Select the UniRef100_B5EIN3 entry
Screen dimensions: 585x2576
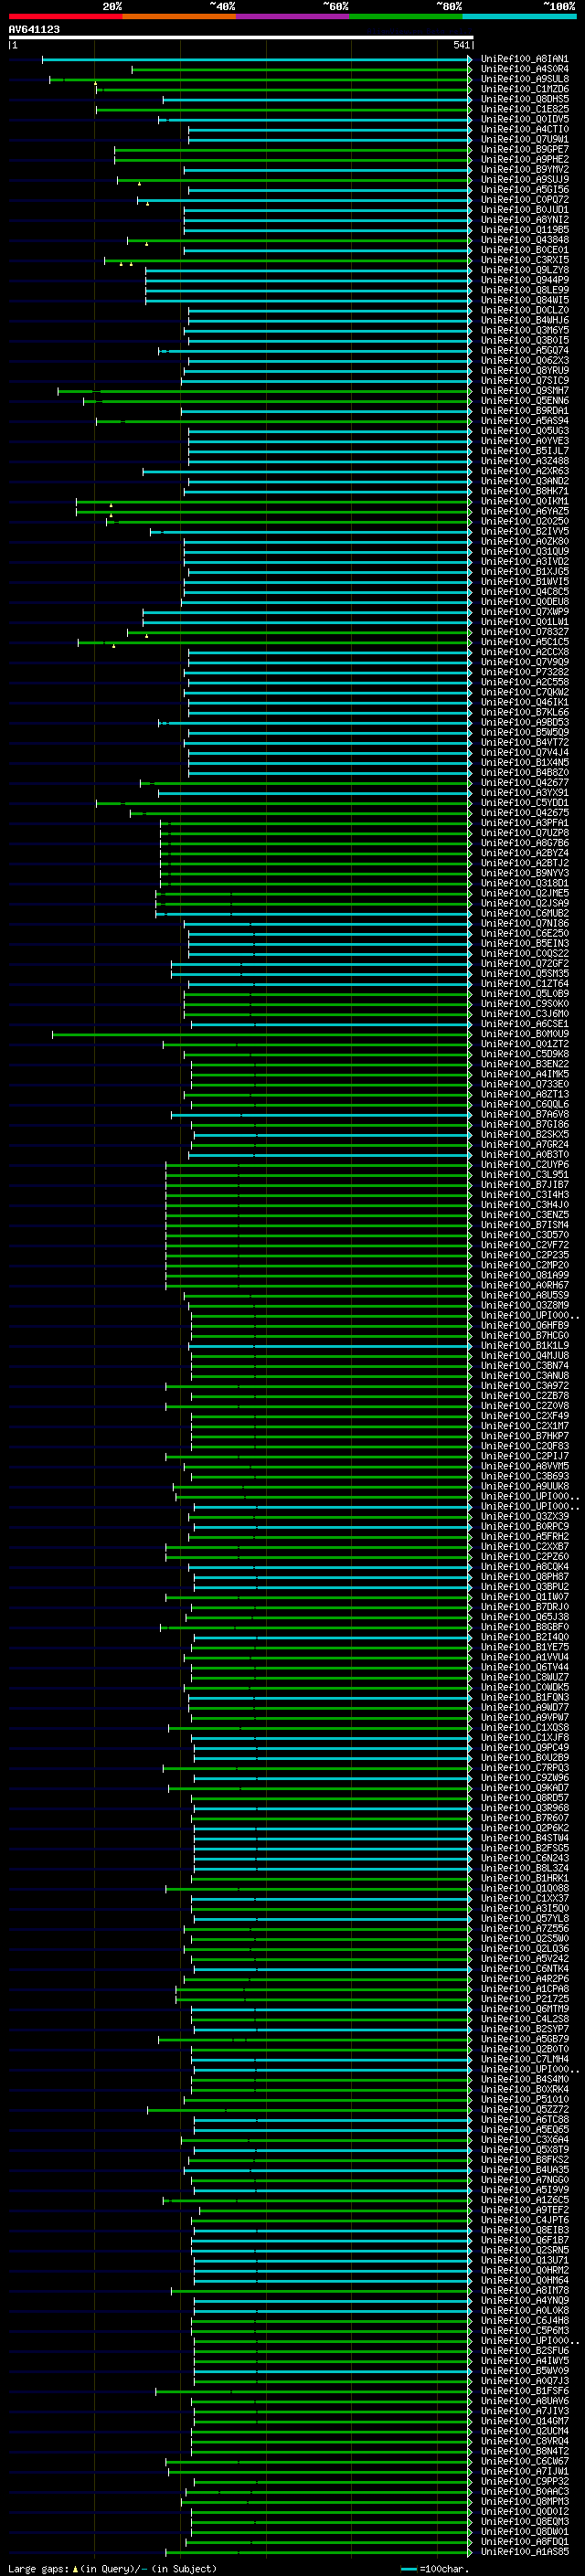point(525,943)
